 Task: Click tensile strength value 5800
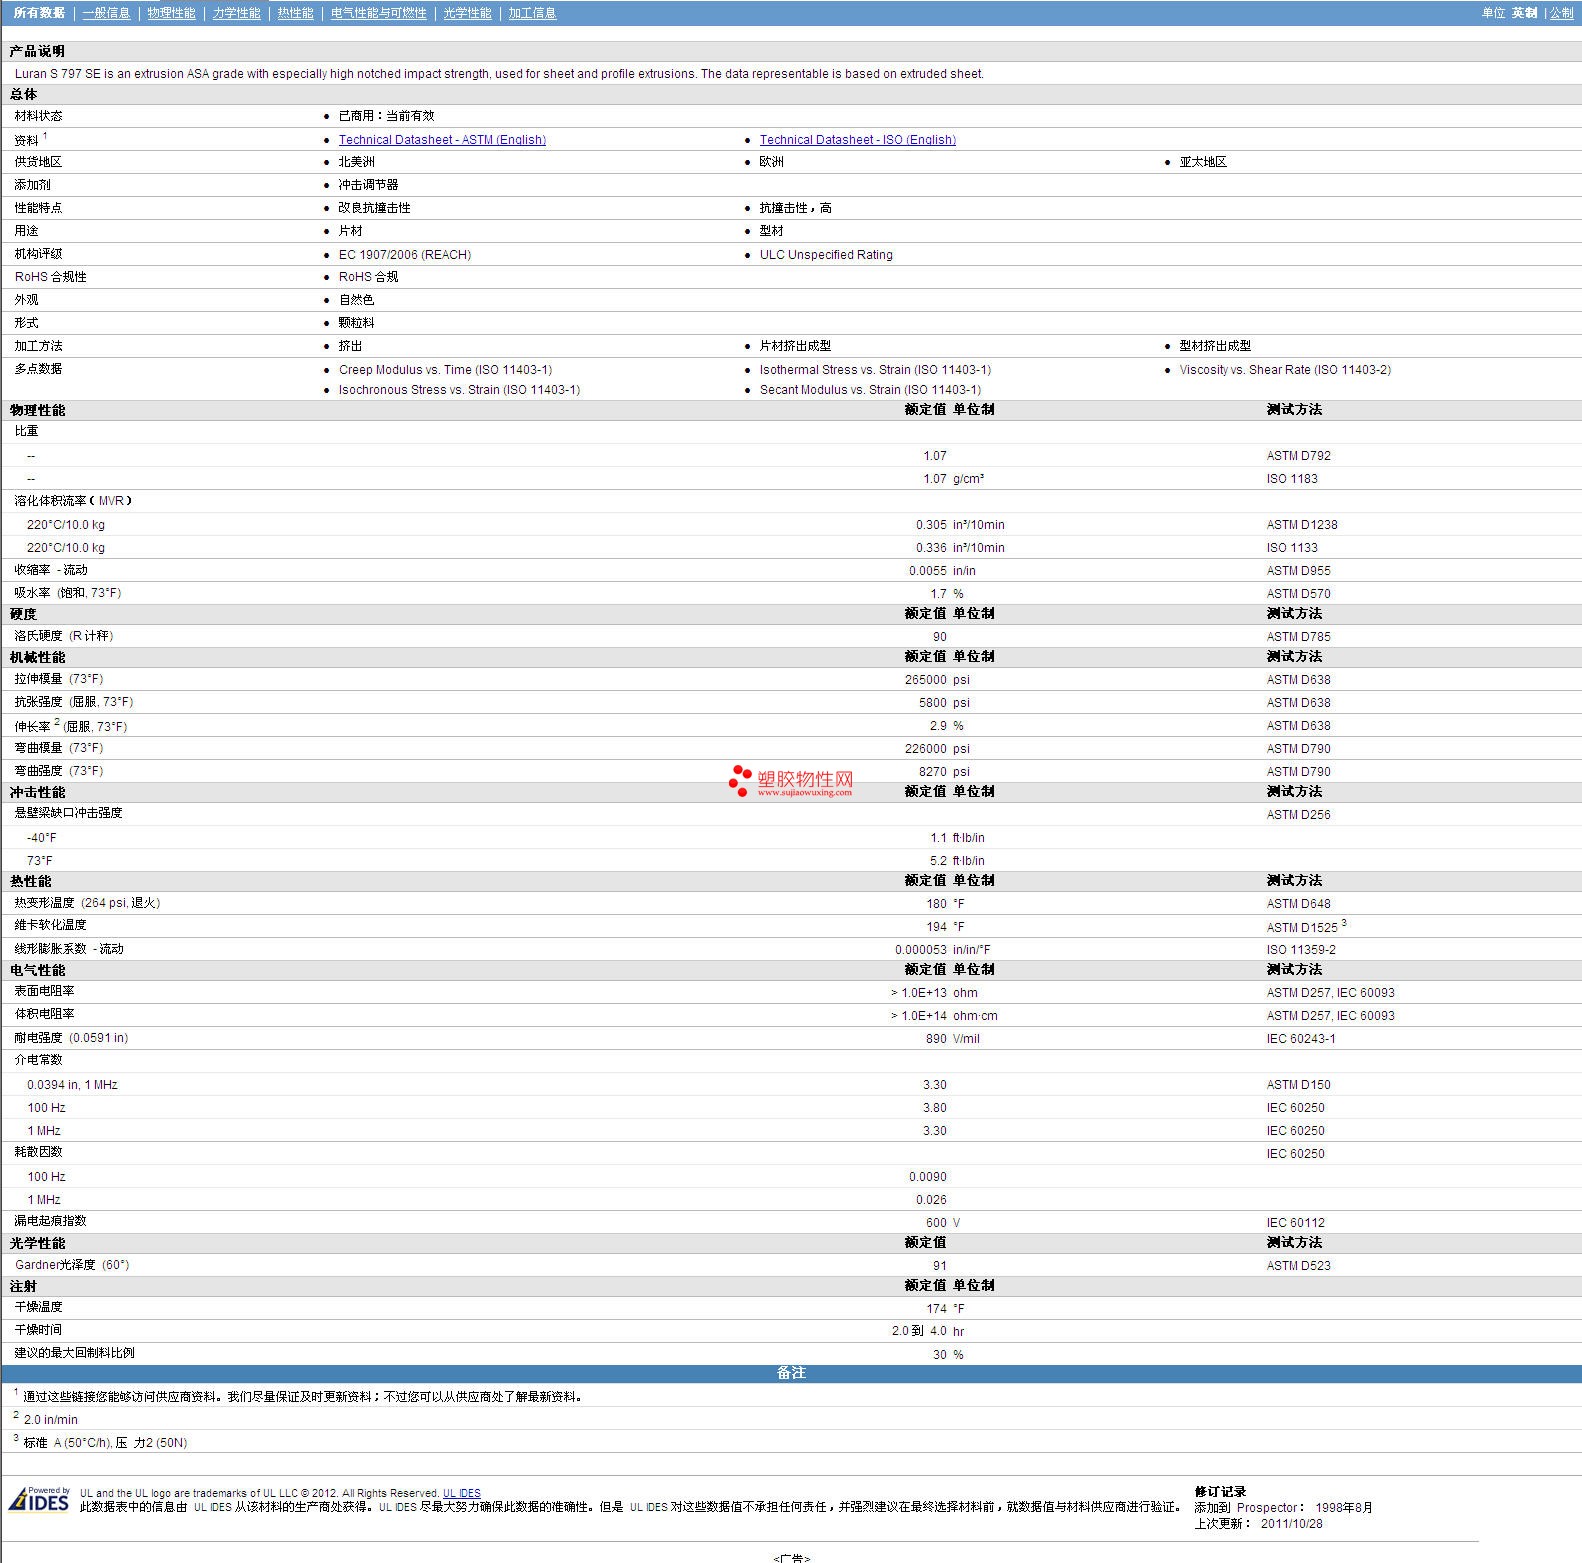933,703
